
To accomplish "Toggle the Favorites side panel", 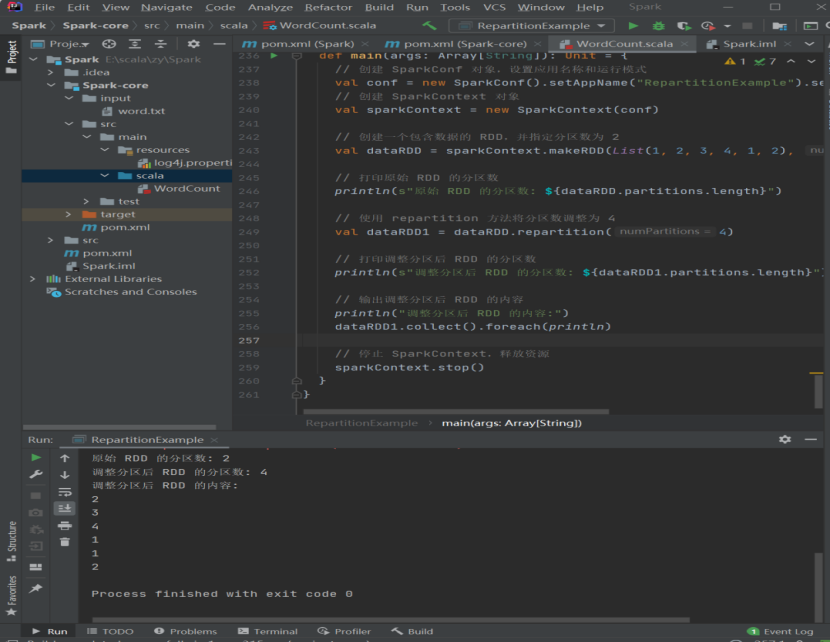I will point(11,596).
